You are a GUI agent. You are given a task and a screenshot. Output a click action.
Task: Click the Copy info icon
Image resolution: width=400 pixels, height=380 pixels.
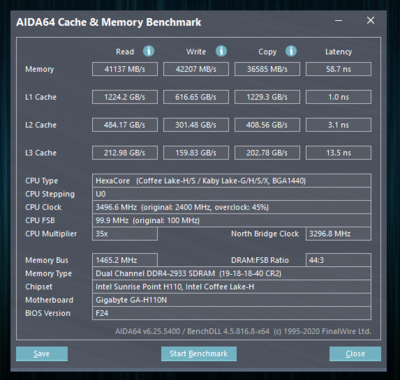(291, 51)
